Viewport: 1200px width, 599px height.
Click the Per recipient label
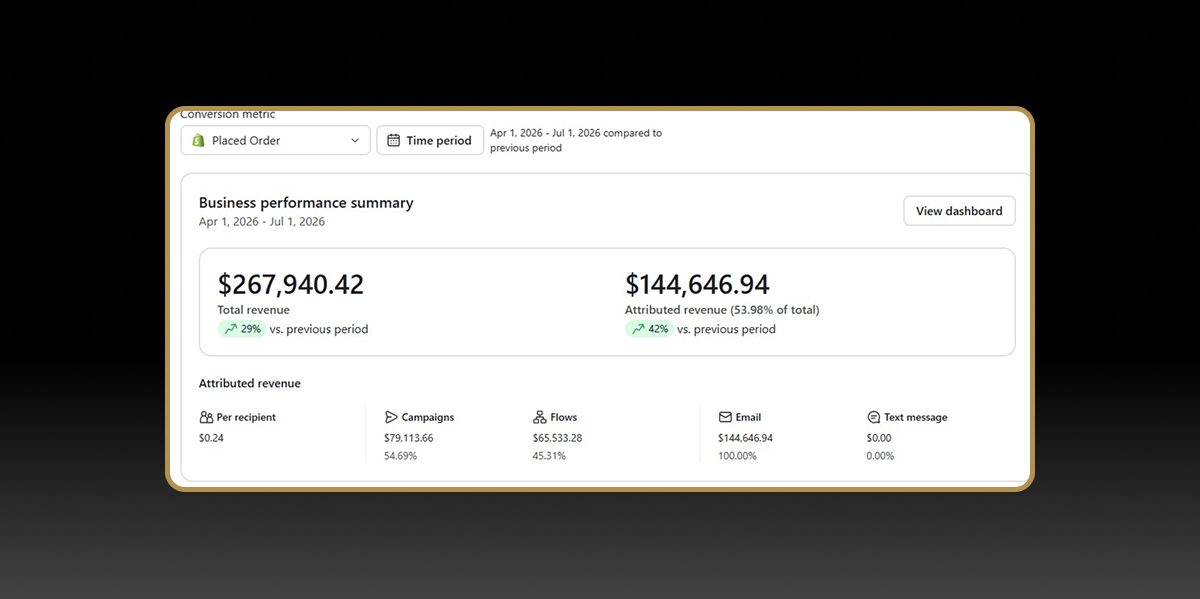click(246, 417)
